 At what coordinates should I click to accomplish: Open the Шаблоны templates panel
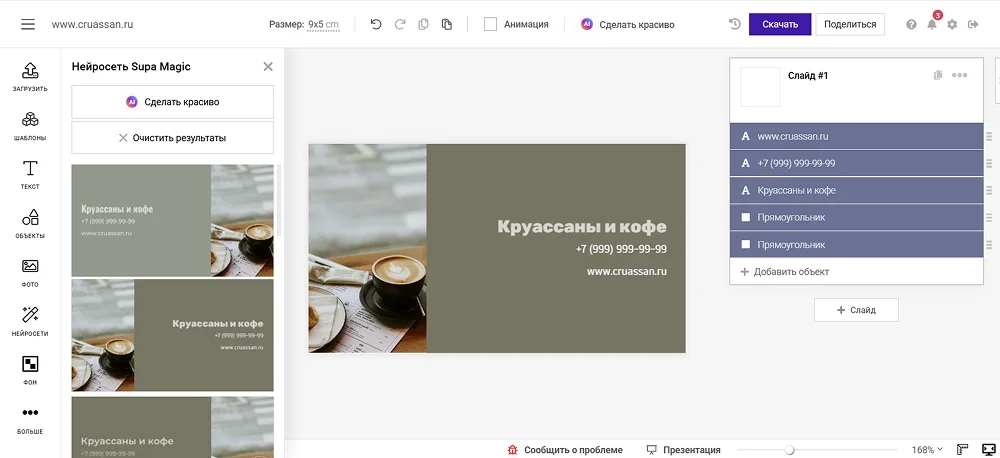click(x=30, y=126)
